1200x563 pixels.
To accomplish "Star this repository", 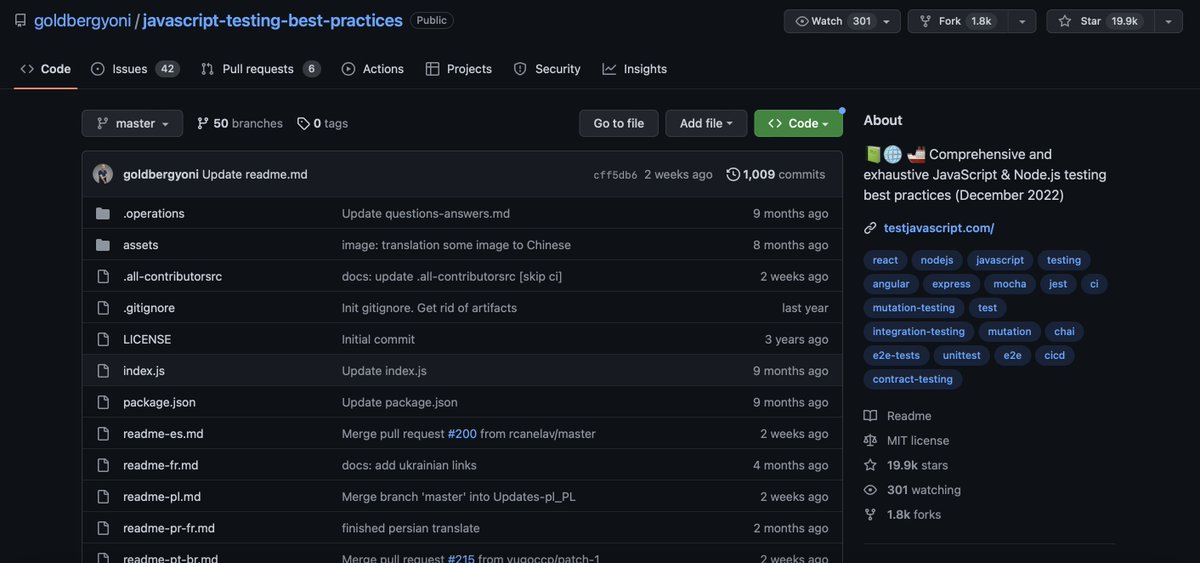I will (1098, 21).
